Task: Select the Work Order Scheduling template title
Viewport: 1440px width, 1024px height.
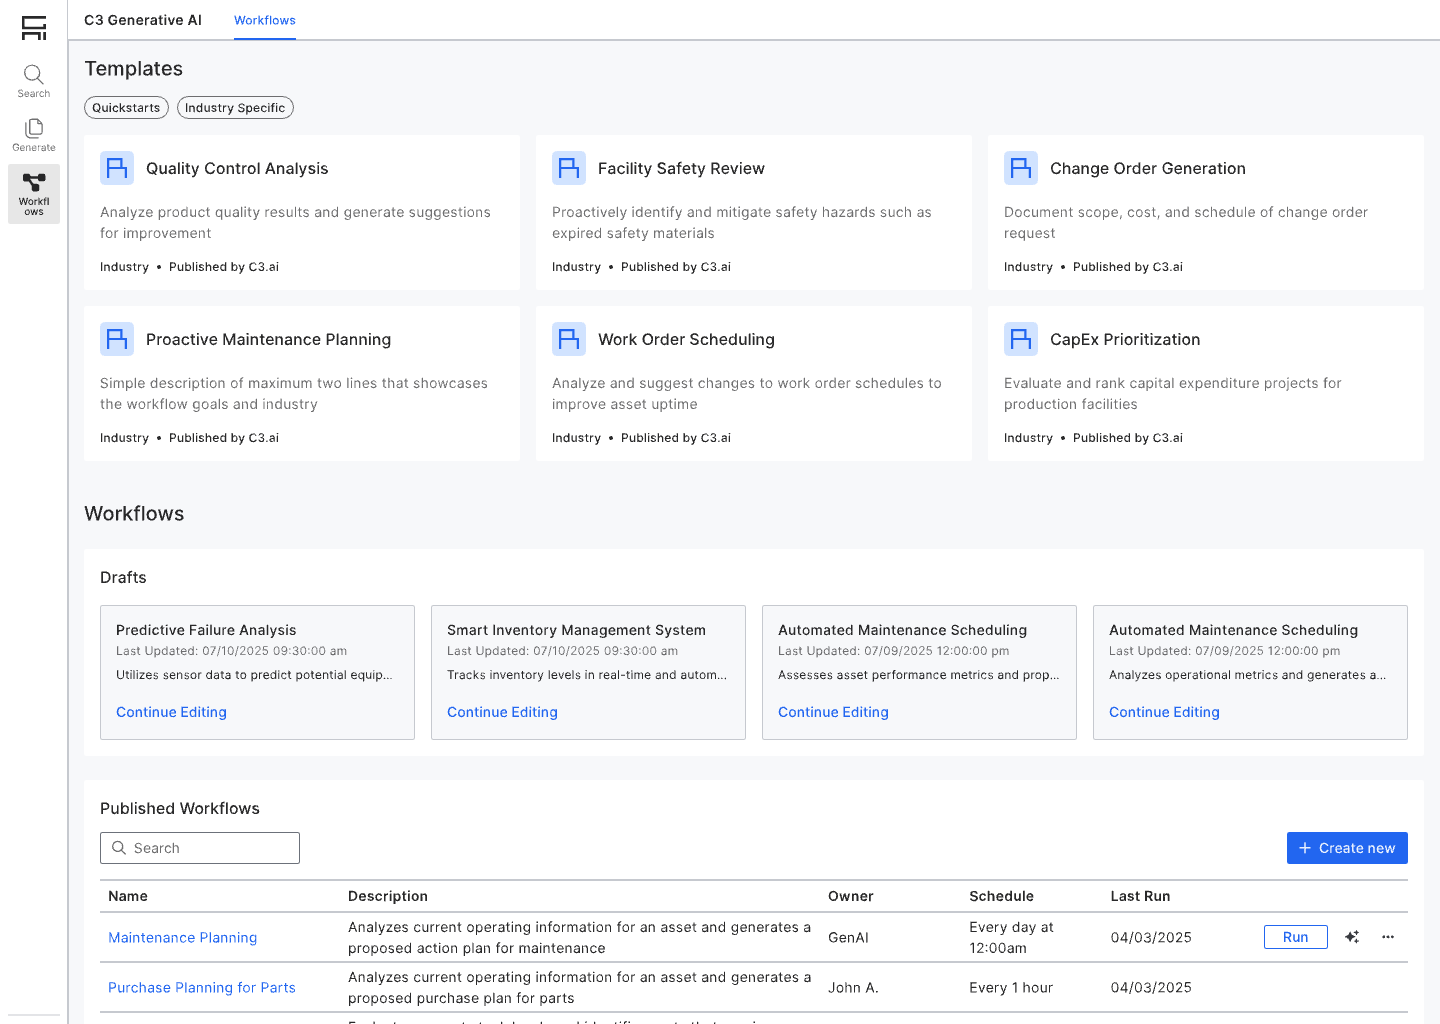Action: pos(686,340)
